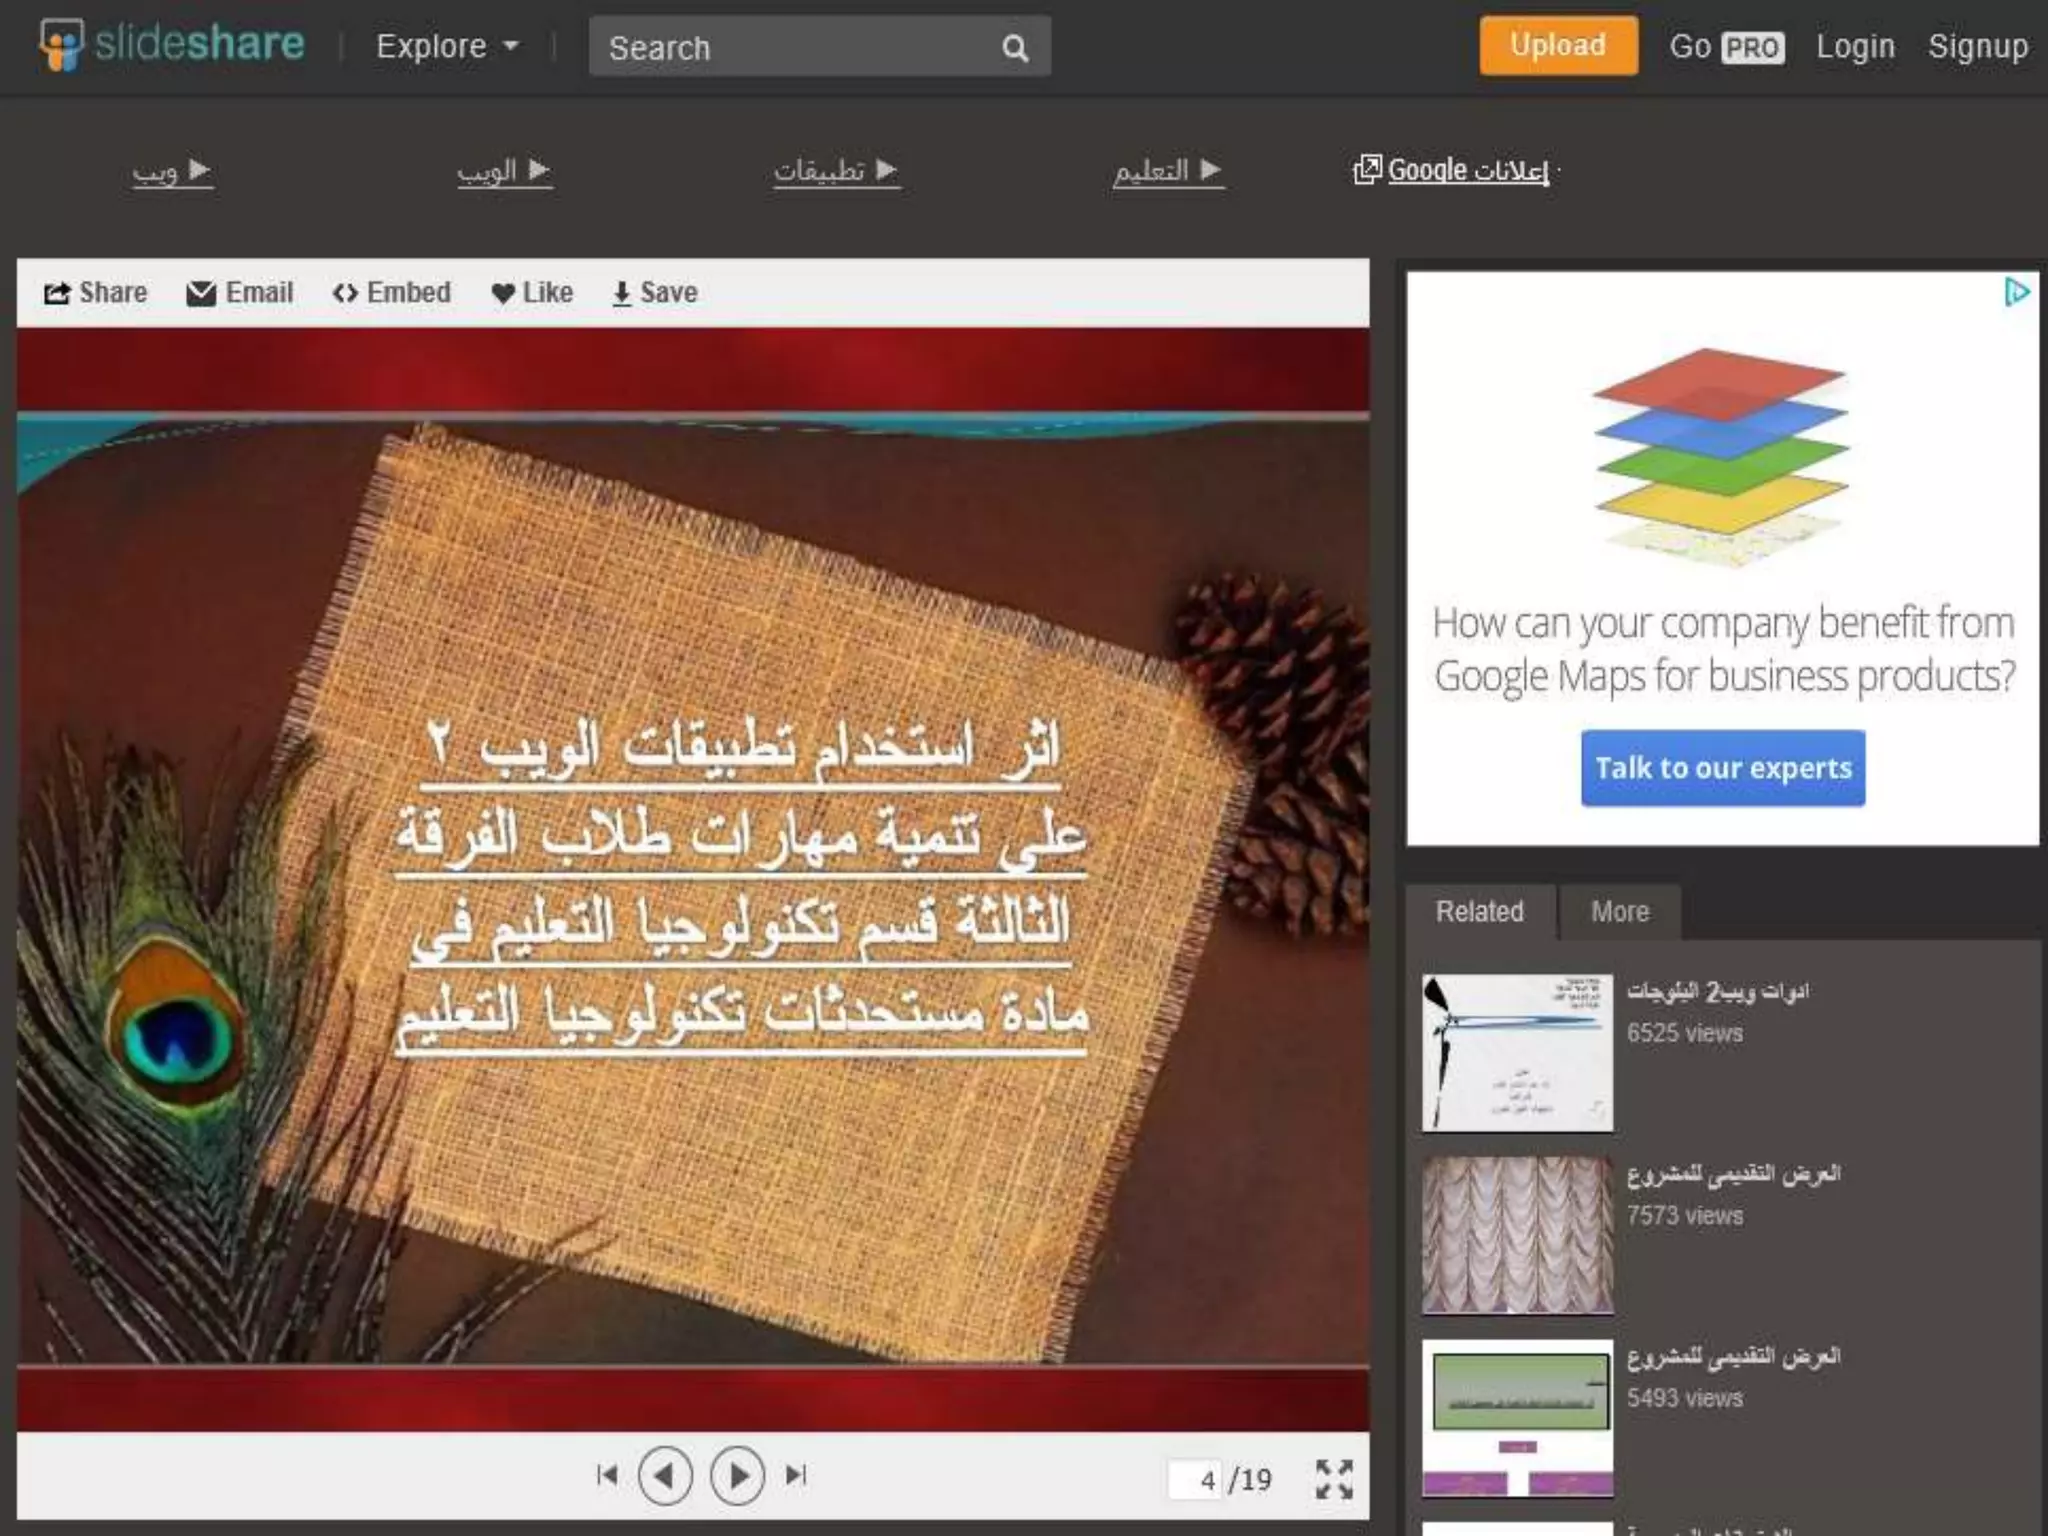
Task: Jump to the first slide
Action: 606,1475
